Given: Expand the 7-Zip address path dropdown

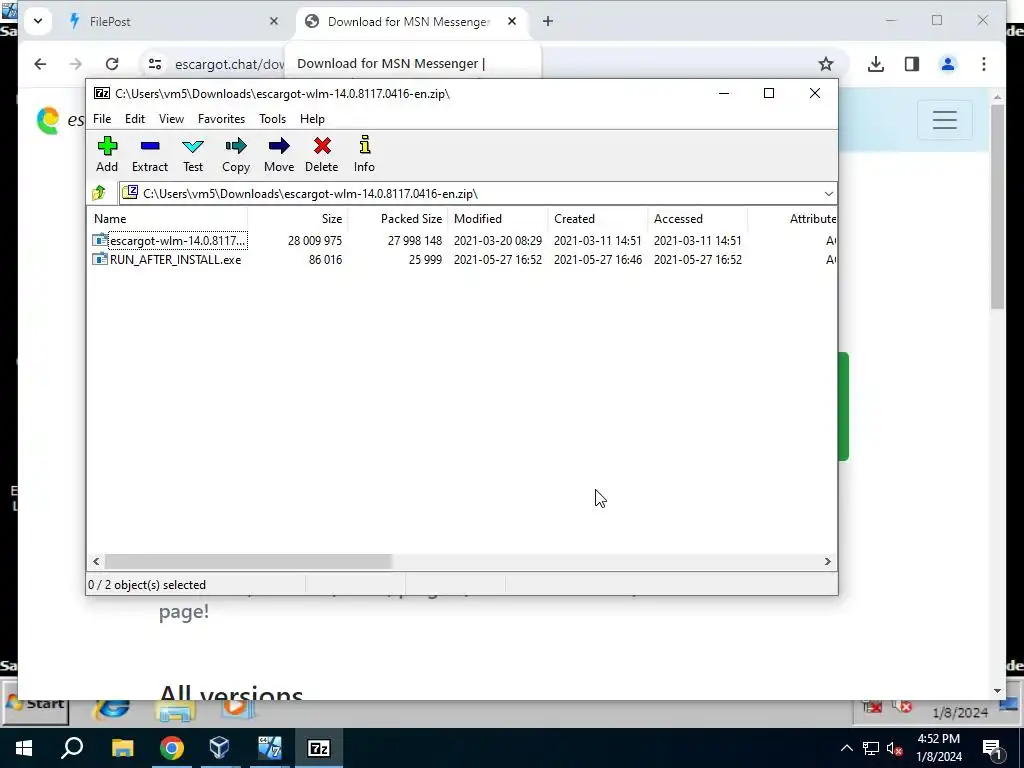Looking at the screenshot, I should pos(828,194).
